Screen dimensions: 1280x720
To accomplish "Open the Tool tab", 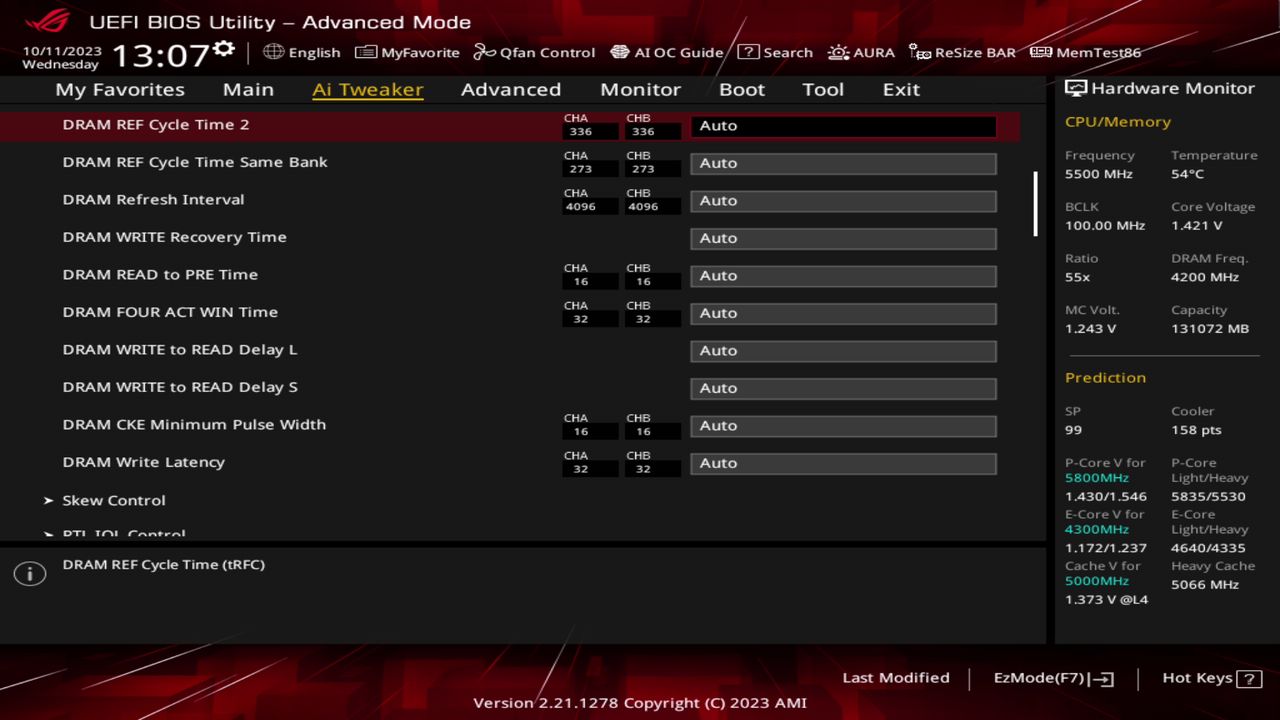I will [823, 89].
